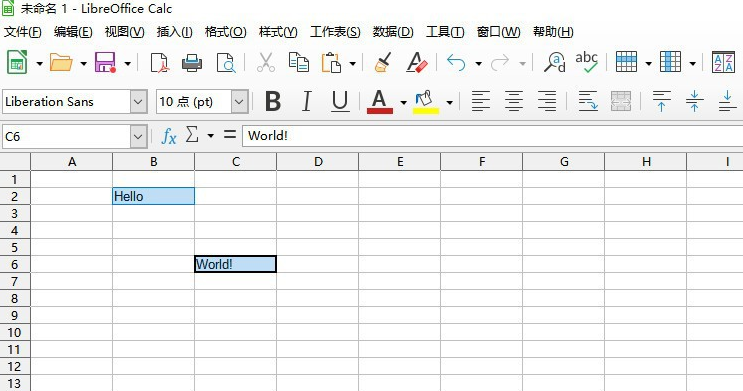Copy the selection with the Copy icon

point(299,63)
